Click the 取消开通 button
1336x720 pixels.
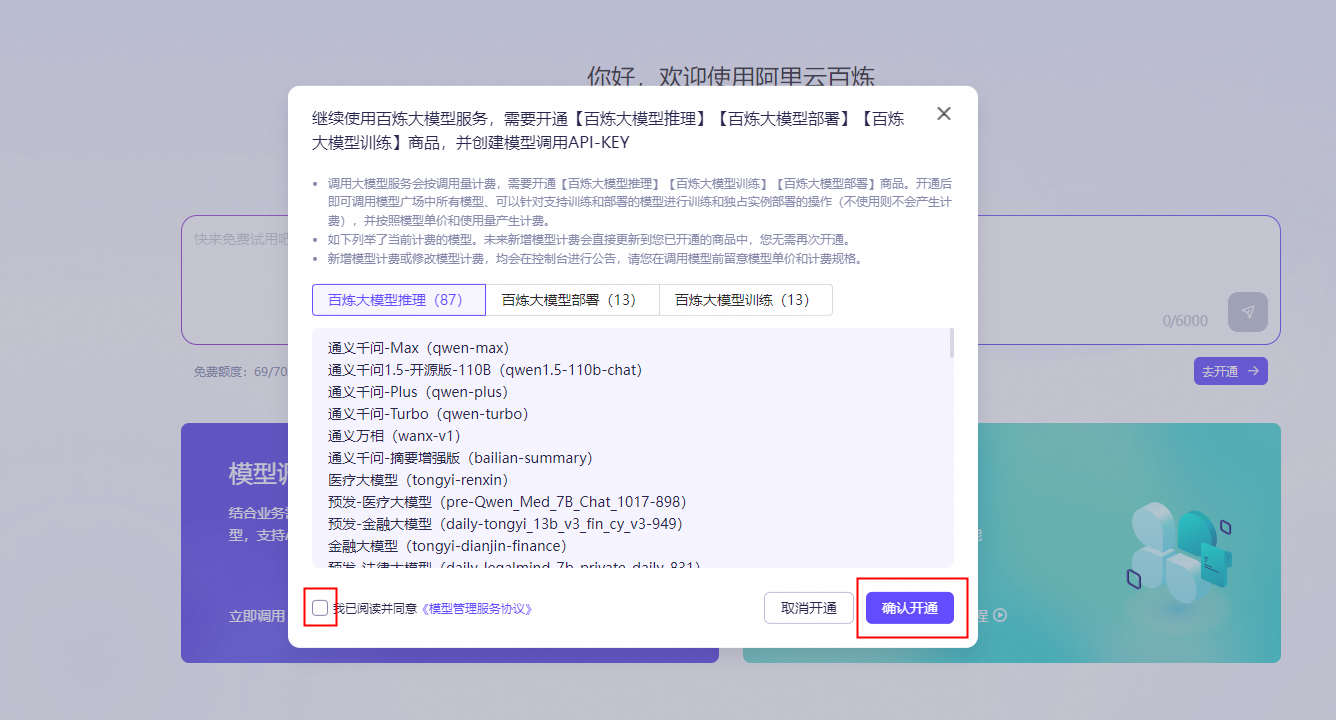(809, 608)
